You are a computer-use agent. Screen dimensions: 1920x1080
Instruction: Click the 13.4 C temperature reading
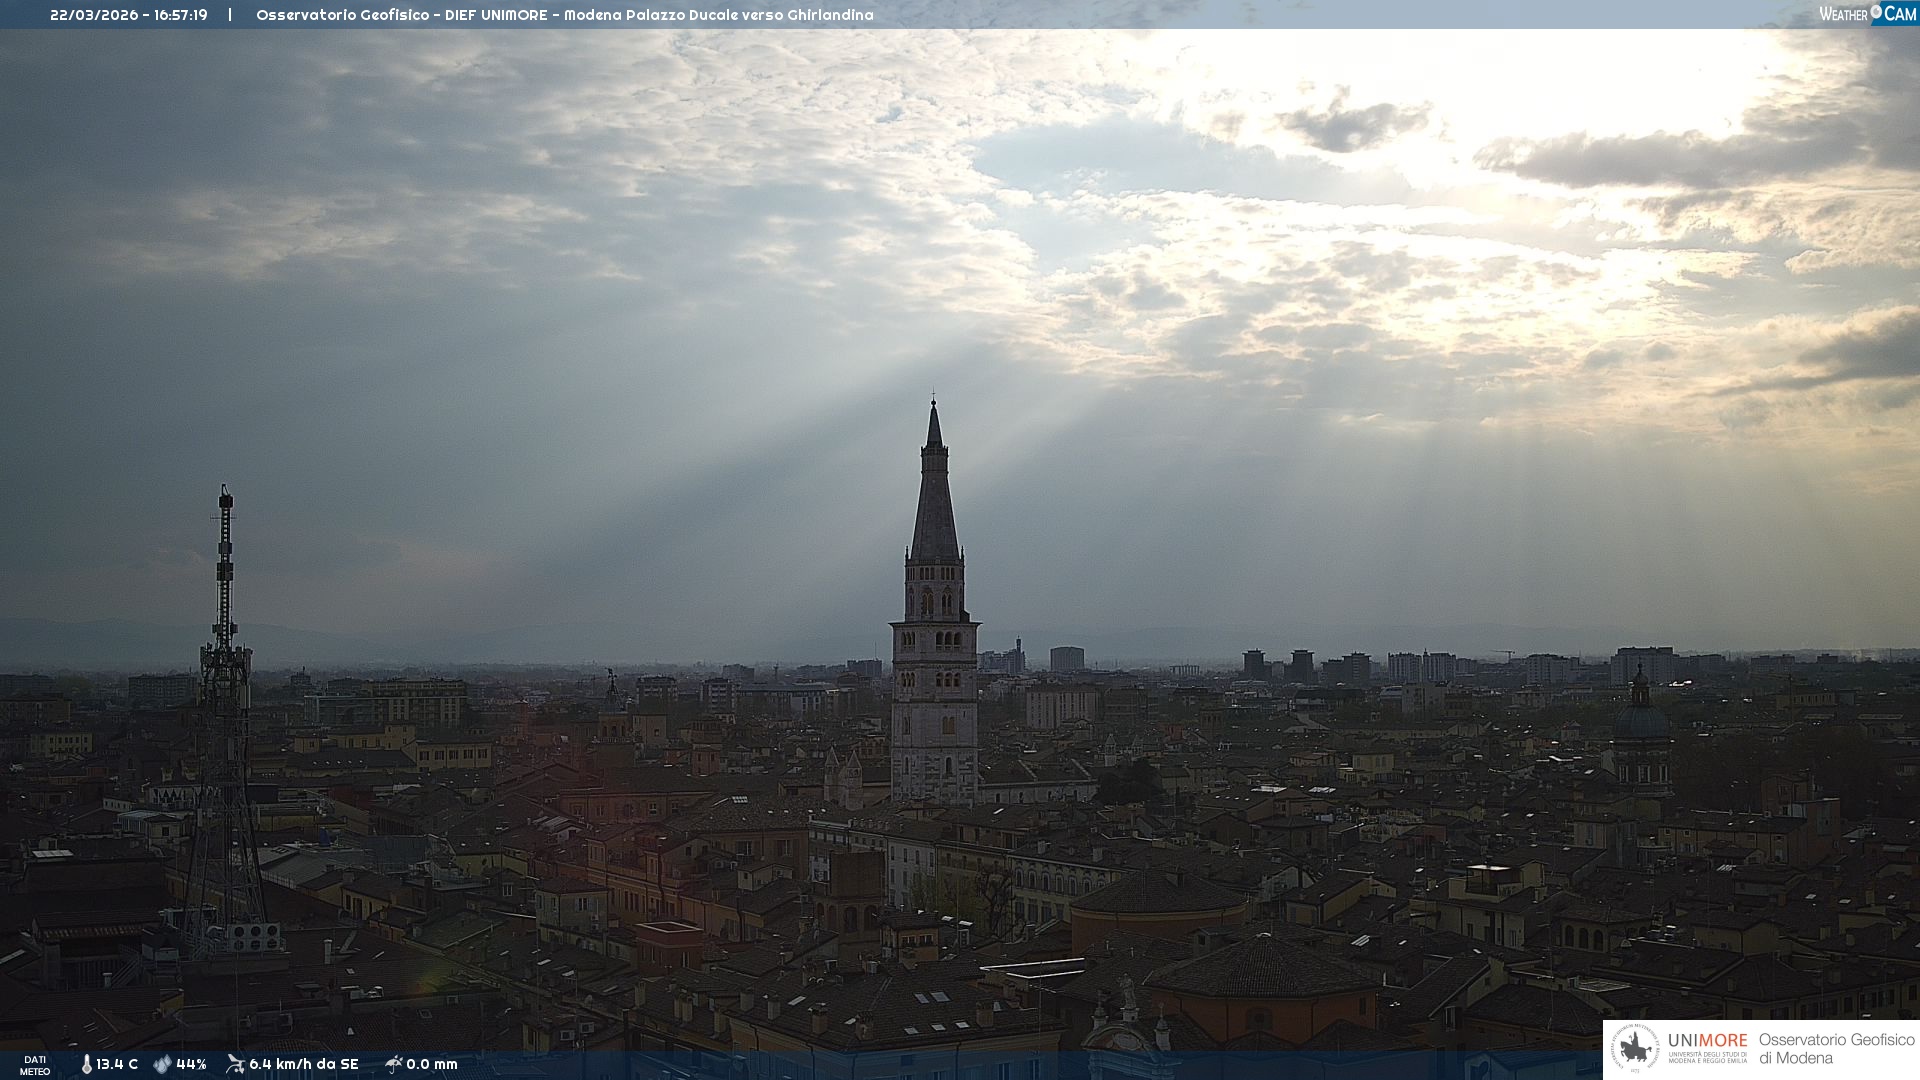tap(117, 1064)
